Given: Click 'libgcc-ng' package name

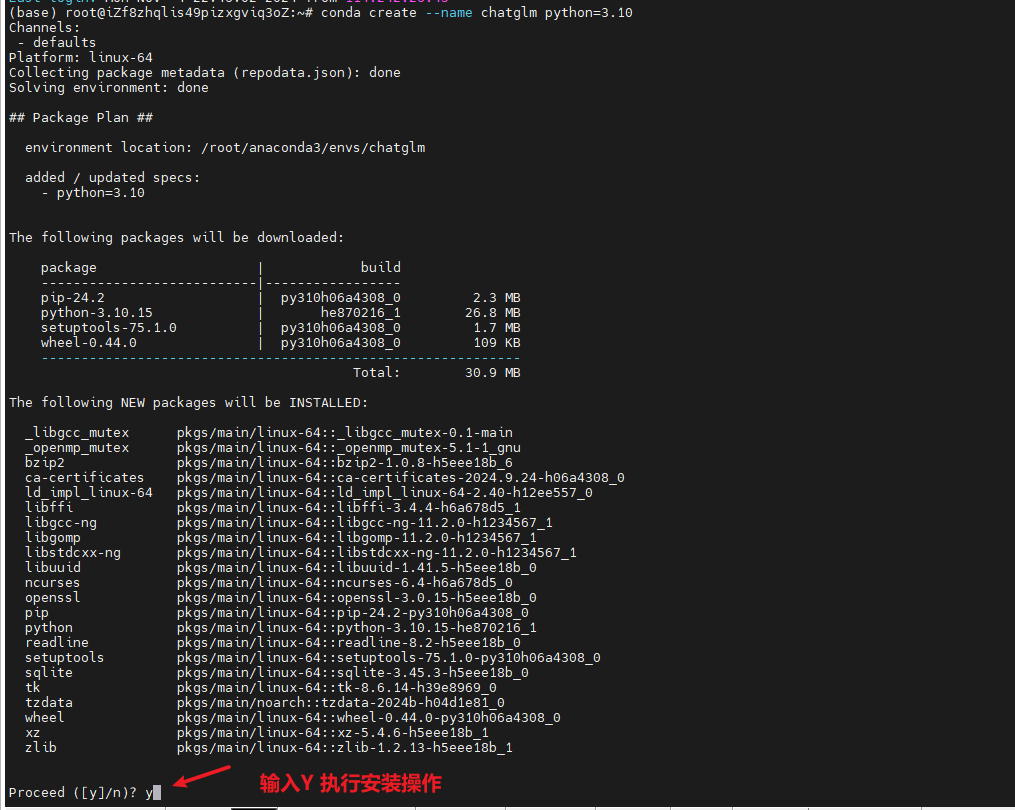Looking at the screenshot, I should (61, 523).
